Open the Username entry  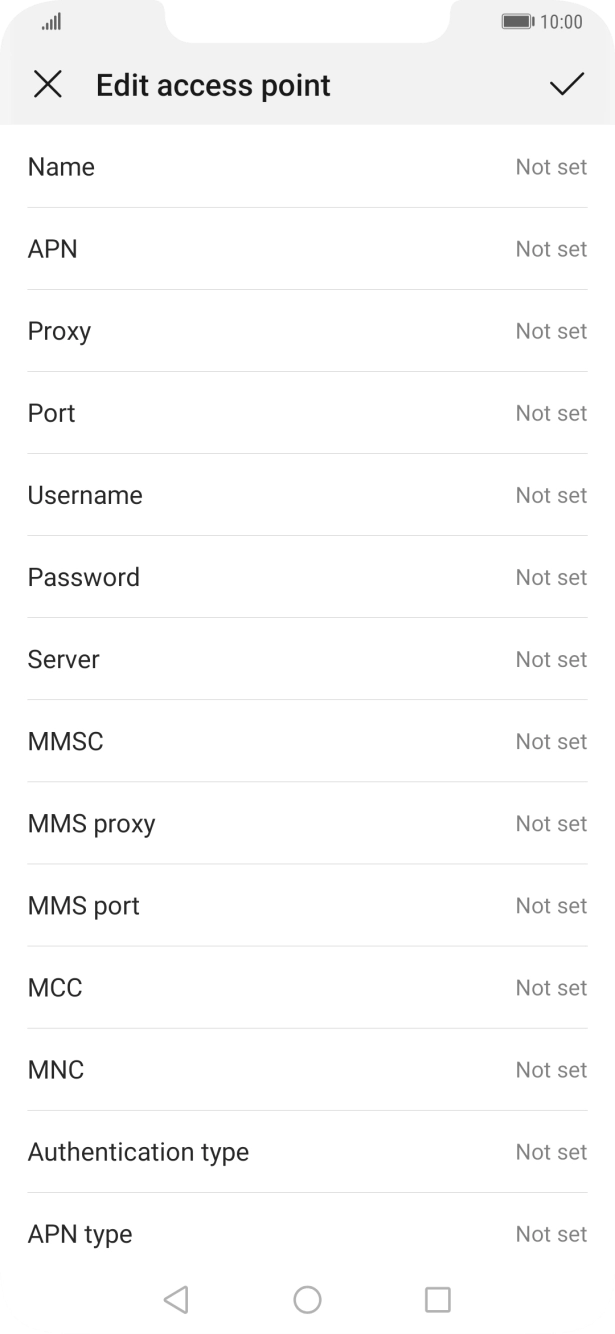tap(307, 495)
